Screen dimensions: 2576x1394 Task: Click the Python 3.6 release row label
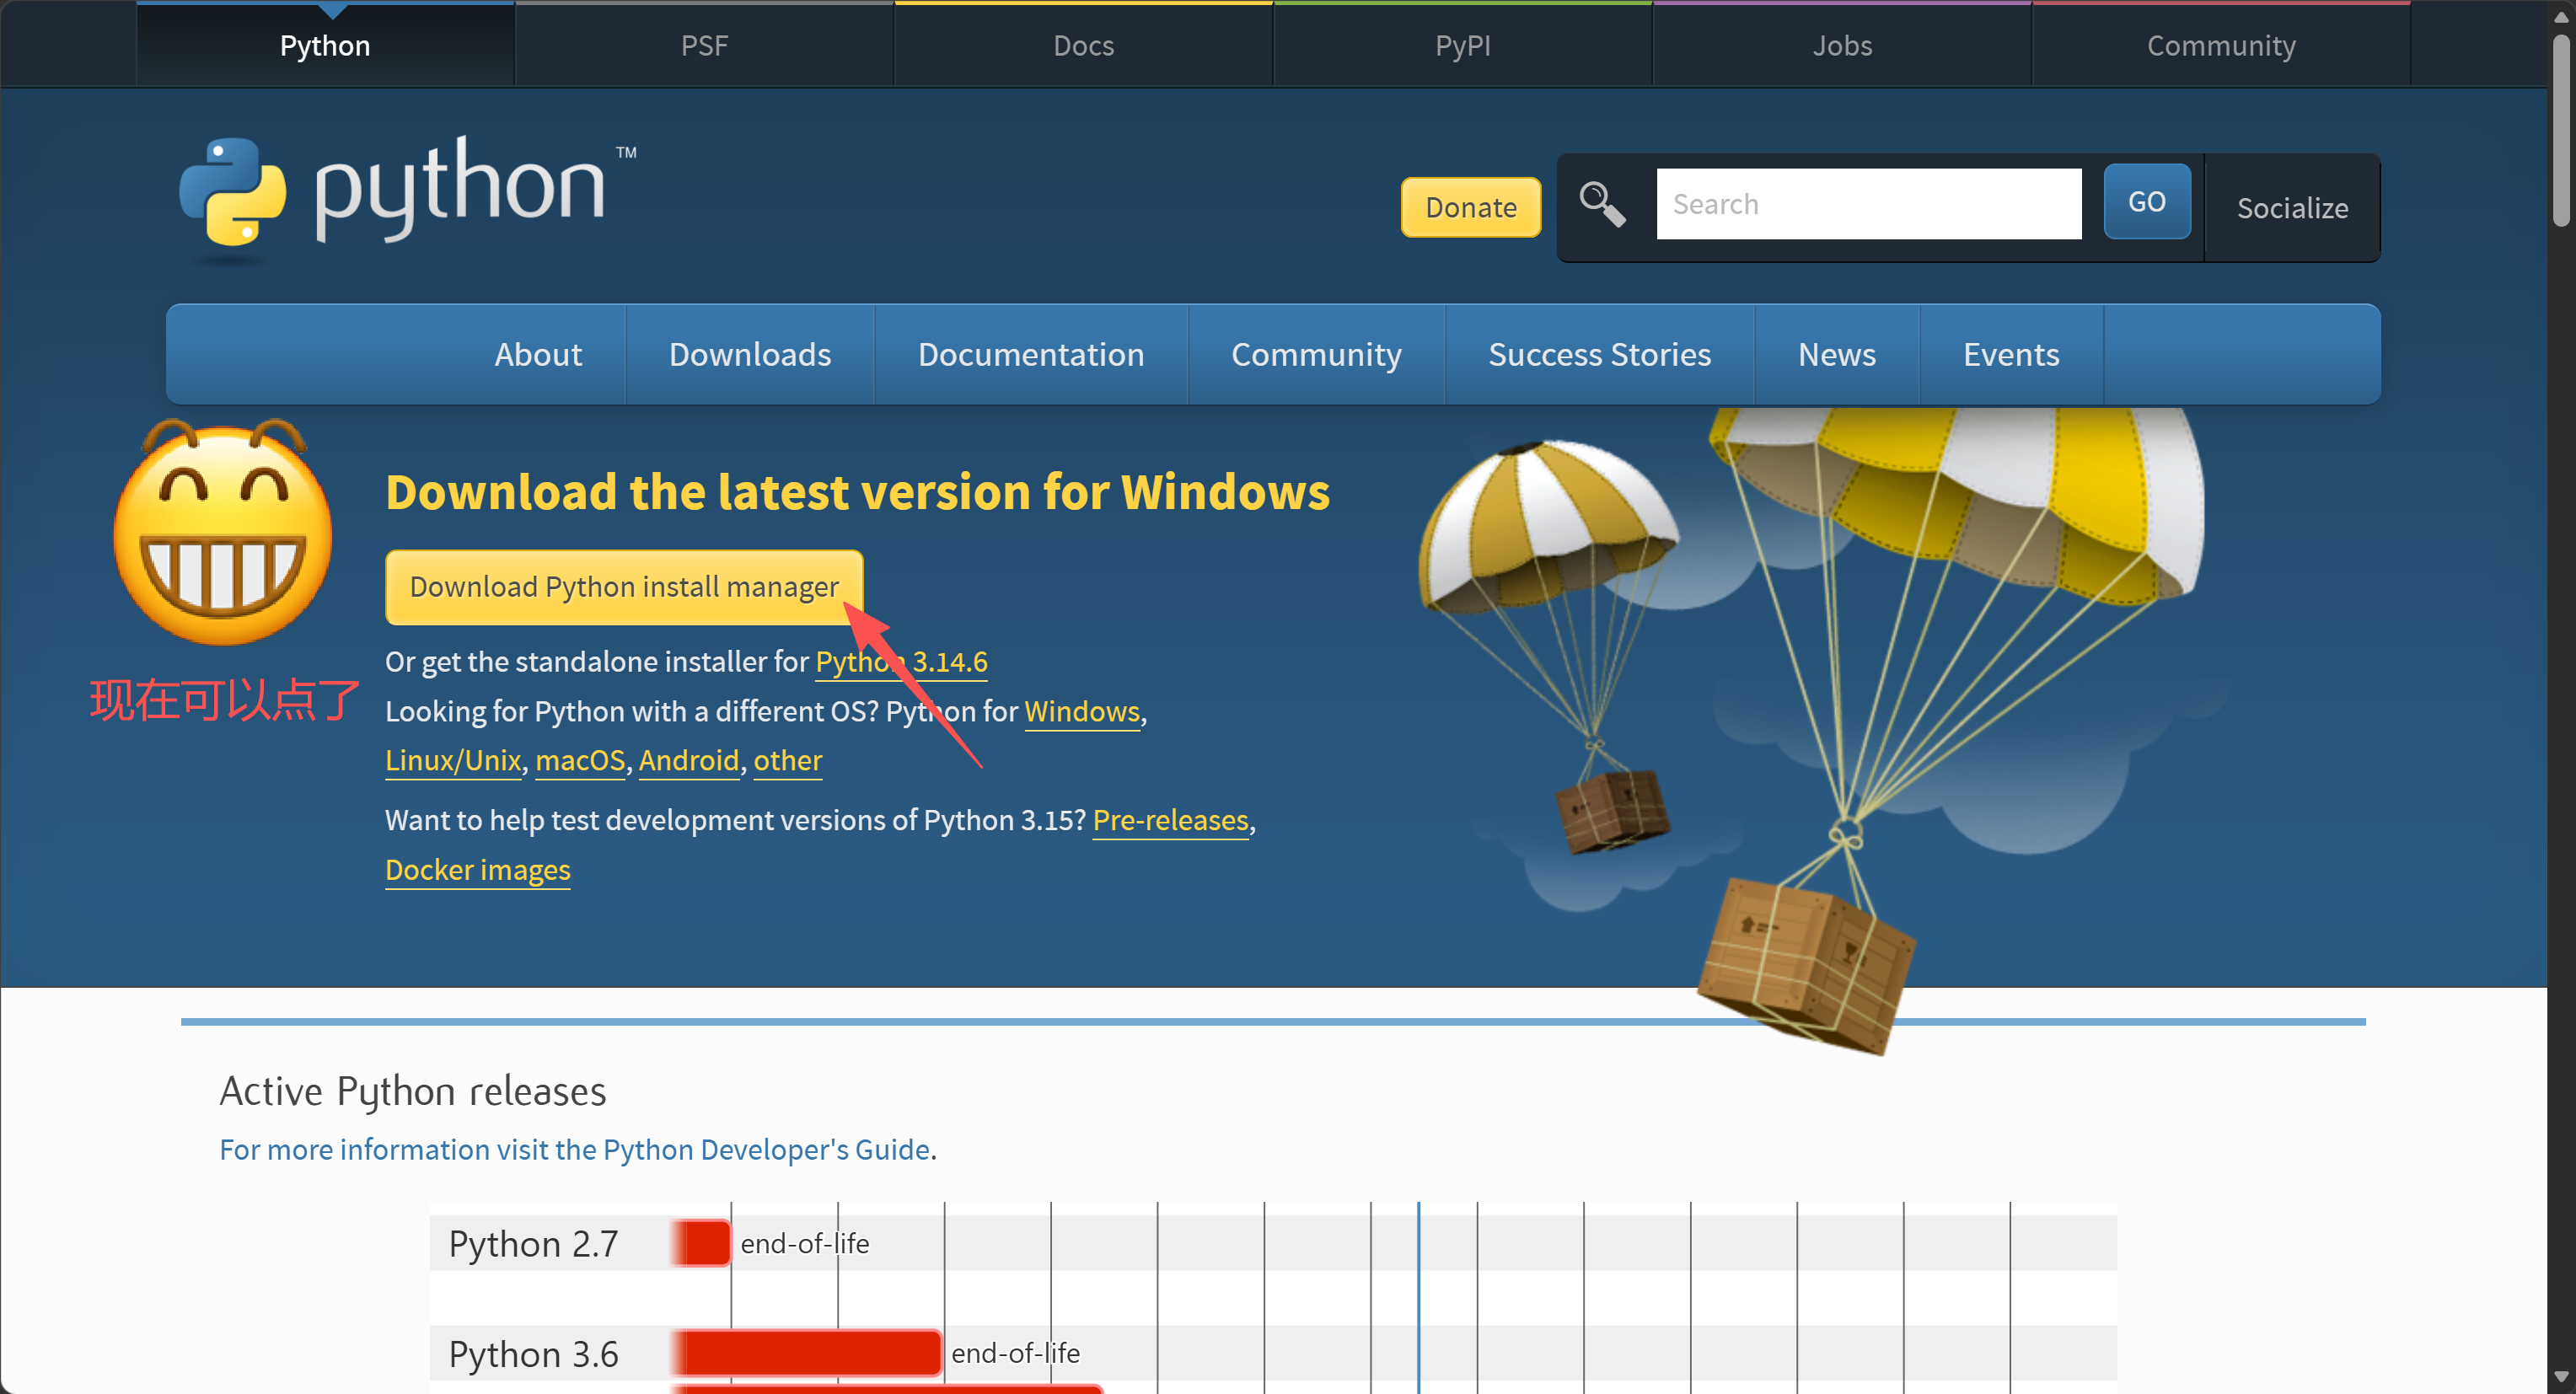[x=533, y=1354]
